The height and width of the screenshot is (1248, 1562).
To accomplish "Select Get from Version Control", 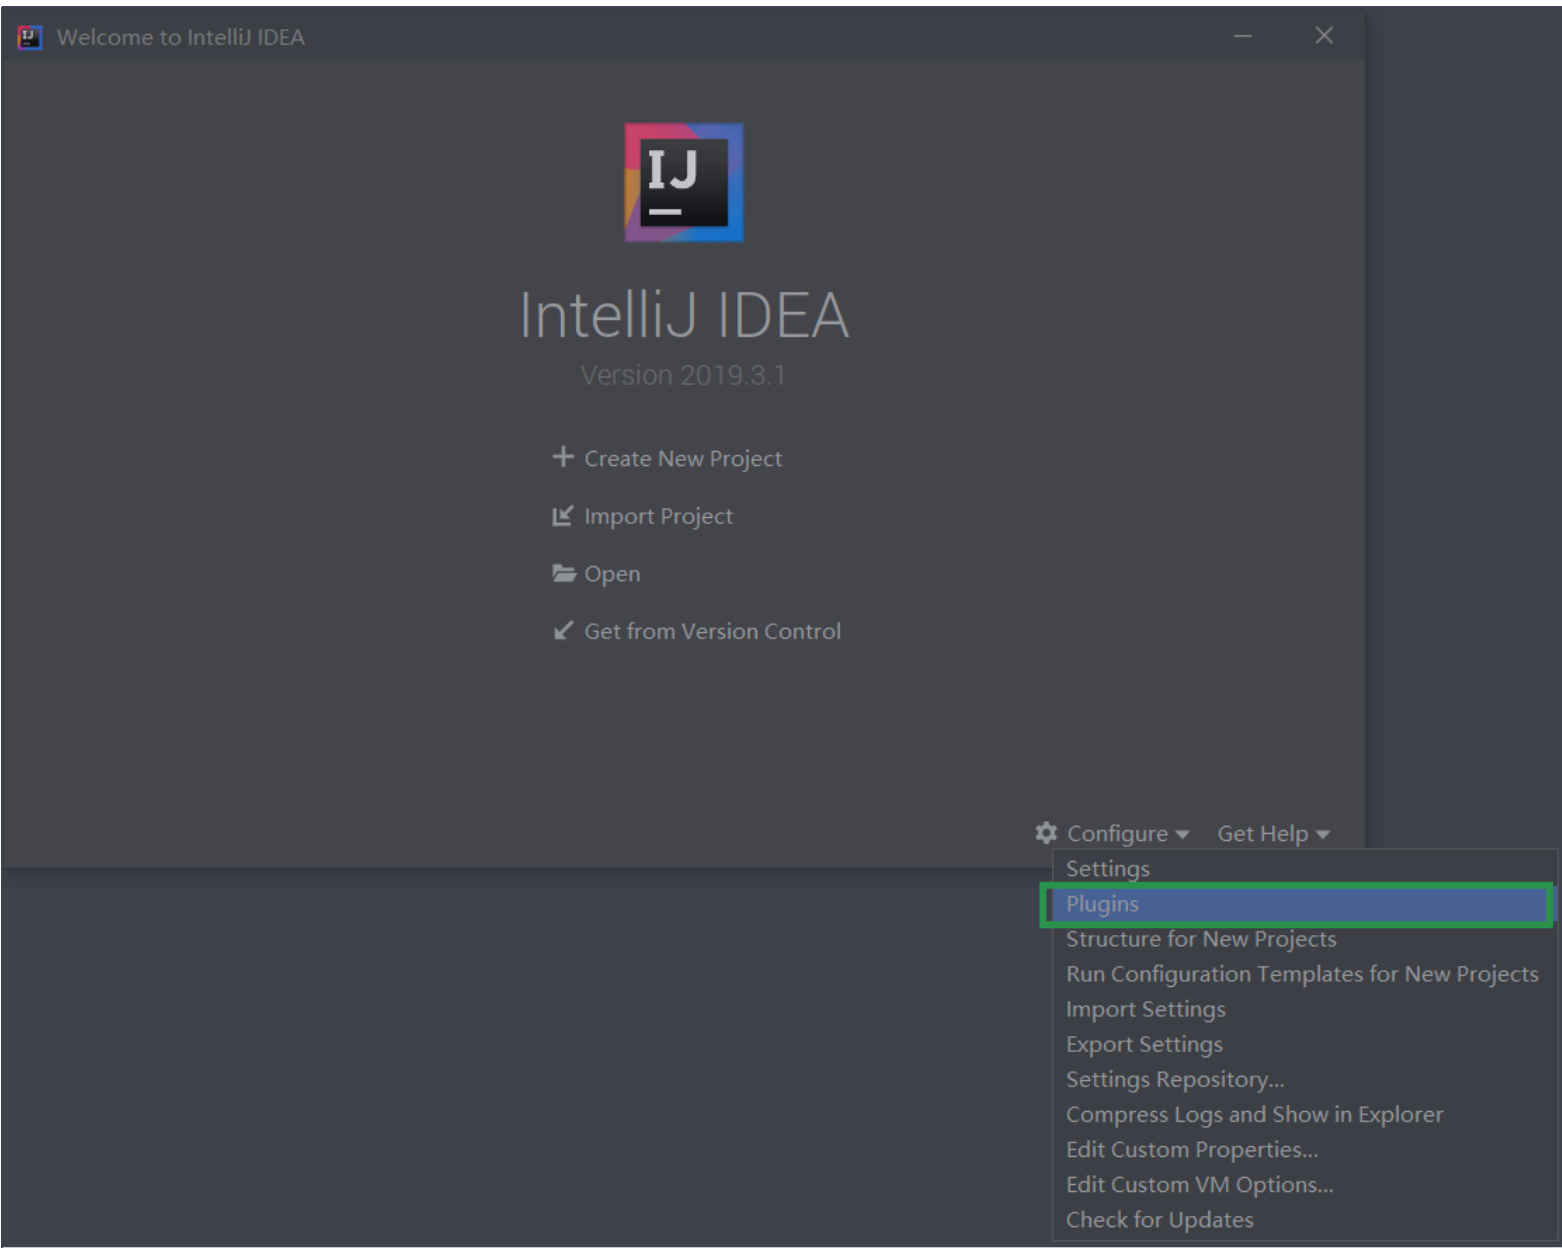I will (x=712, y=631).
